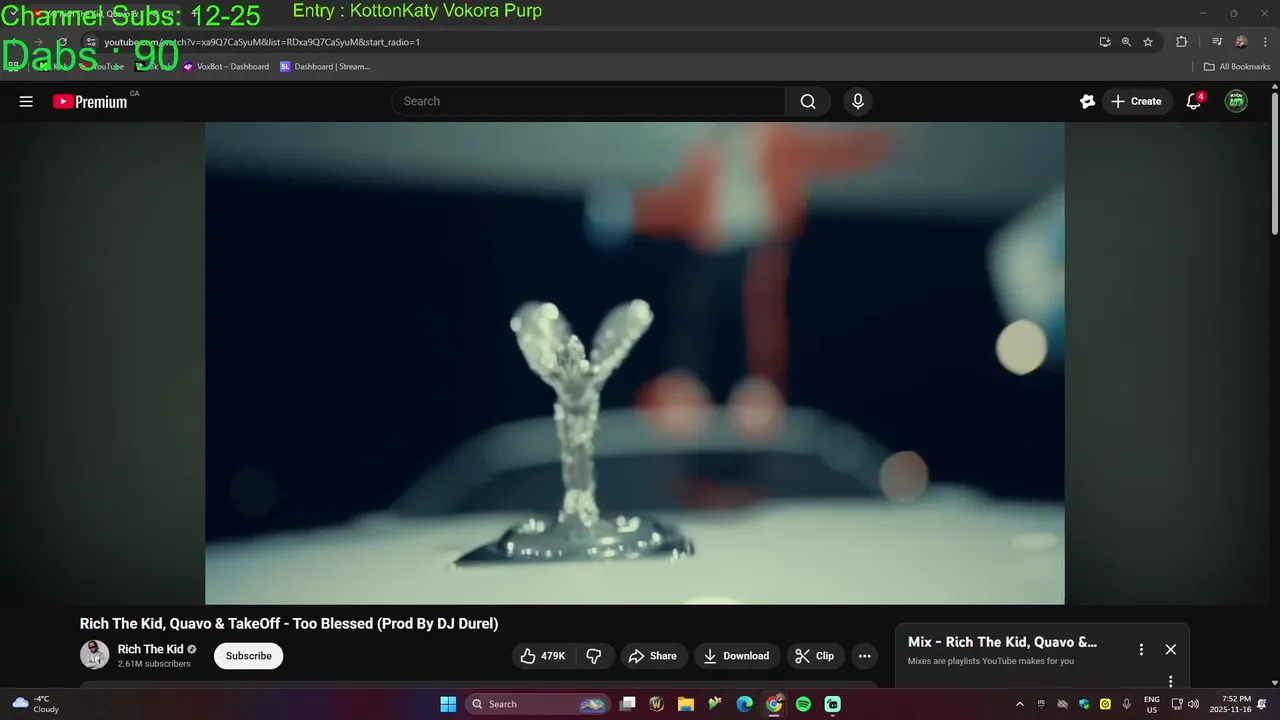Create a clip with the Clip button
The image size is (1280, 720).
pyautogui.click(x=814, y=656)
